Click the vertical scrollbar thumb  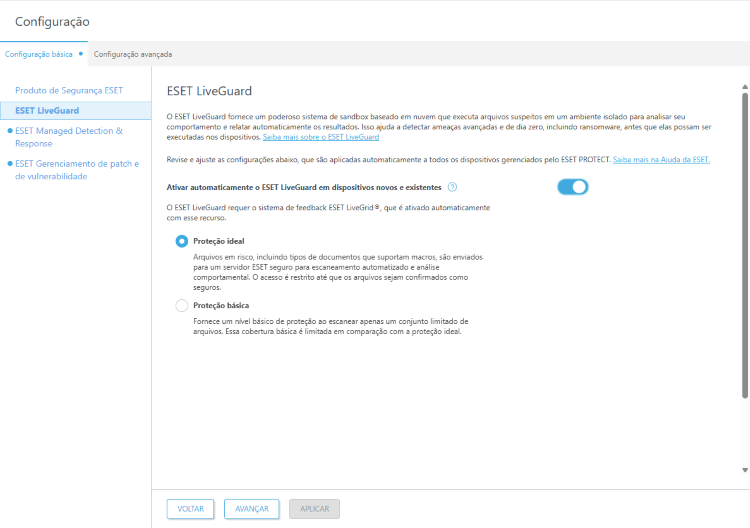pos(745,245)
